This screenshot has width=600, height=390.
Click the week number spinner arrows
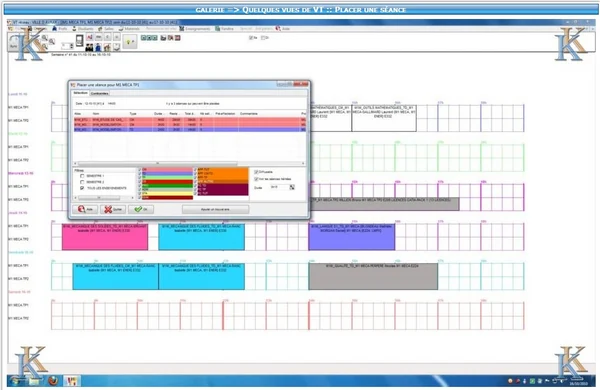[72, 46]
